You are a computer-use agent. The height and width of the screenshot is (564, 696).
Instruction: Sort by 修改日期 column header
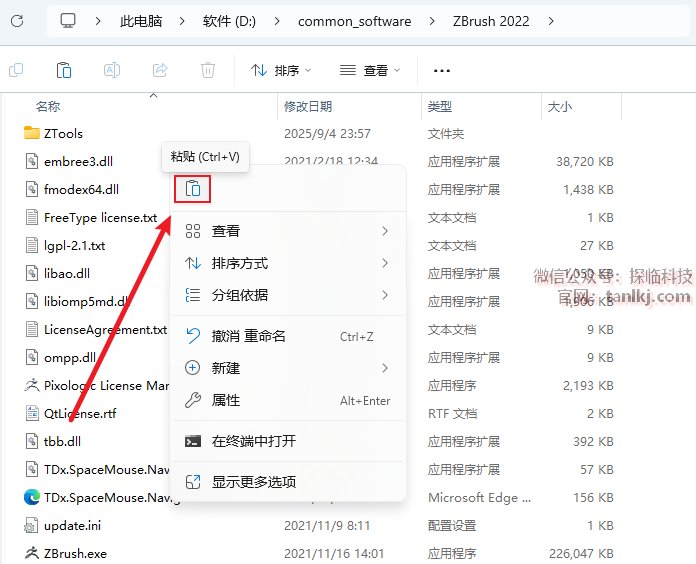click(308, 106)
